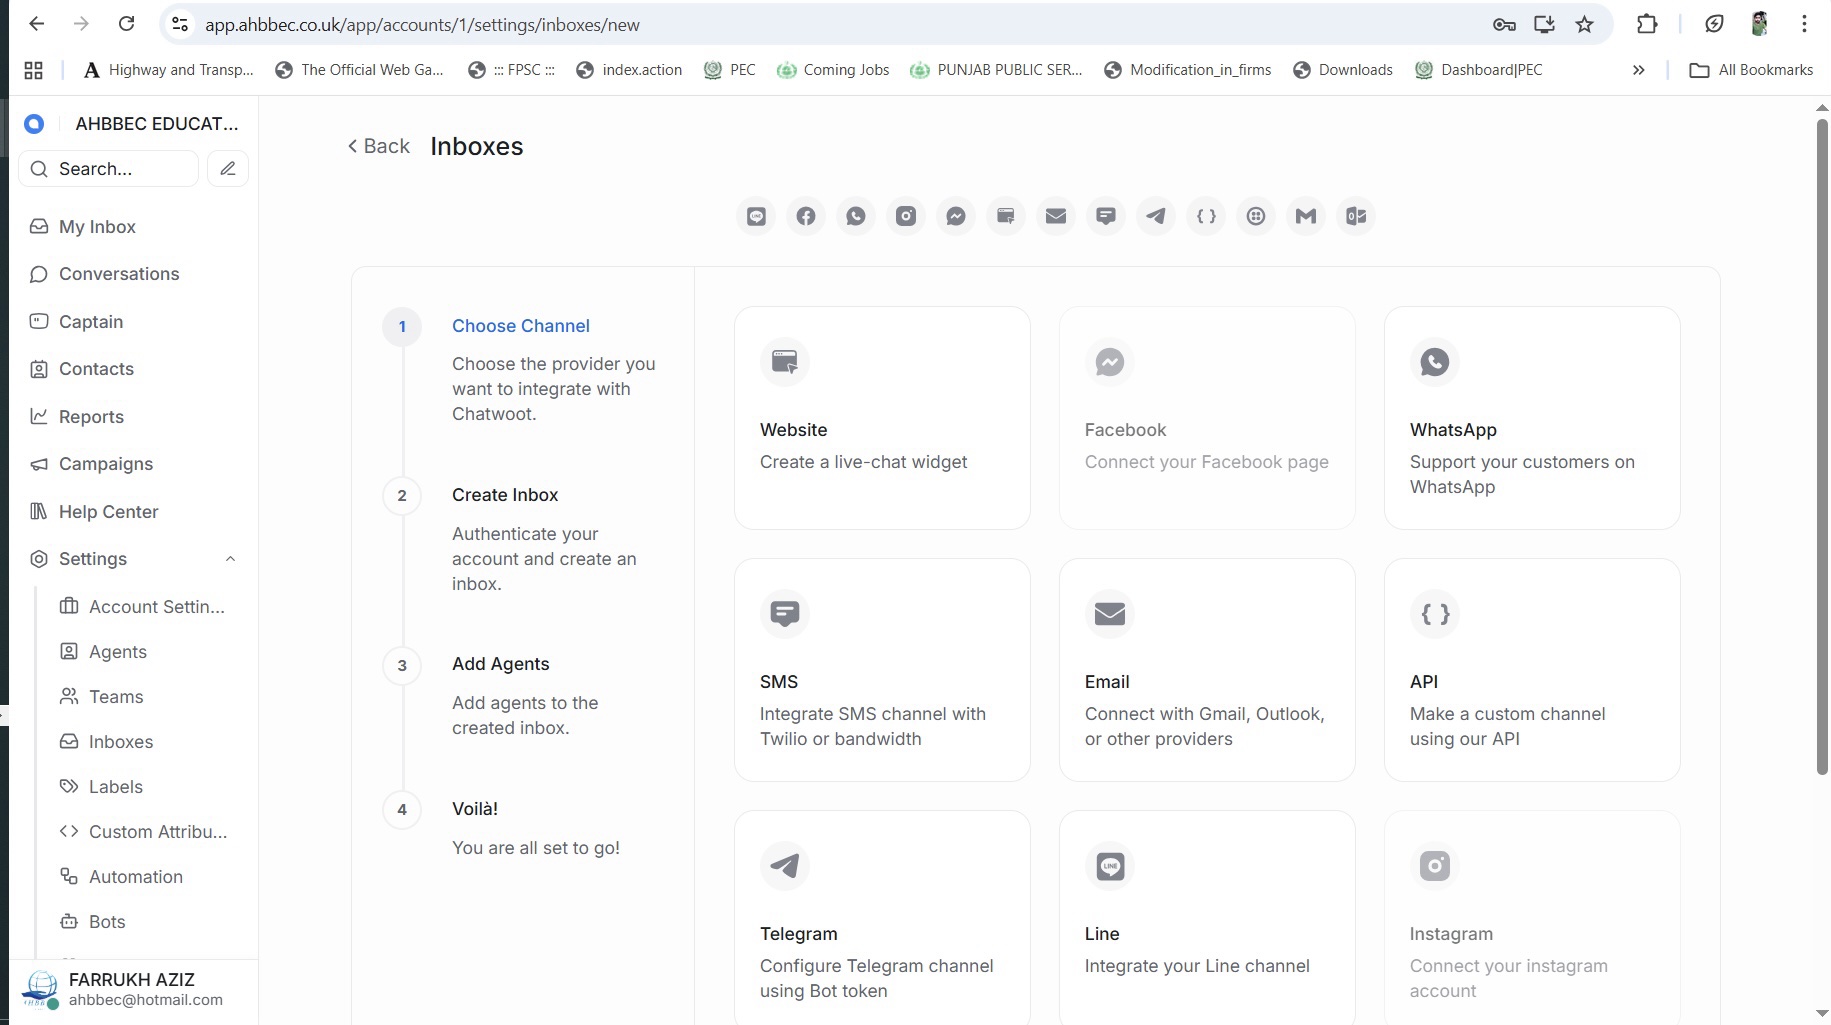Click the page vertical scrollbar
Screen dimensions: 1831x1025
tap(1822, 450)
